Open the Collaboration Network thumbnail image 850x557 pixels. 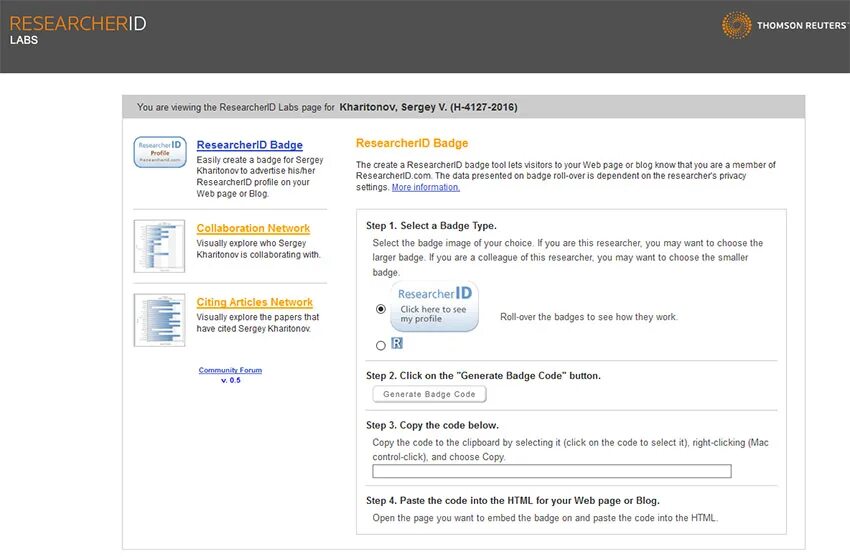coord(159,246)
